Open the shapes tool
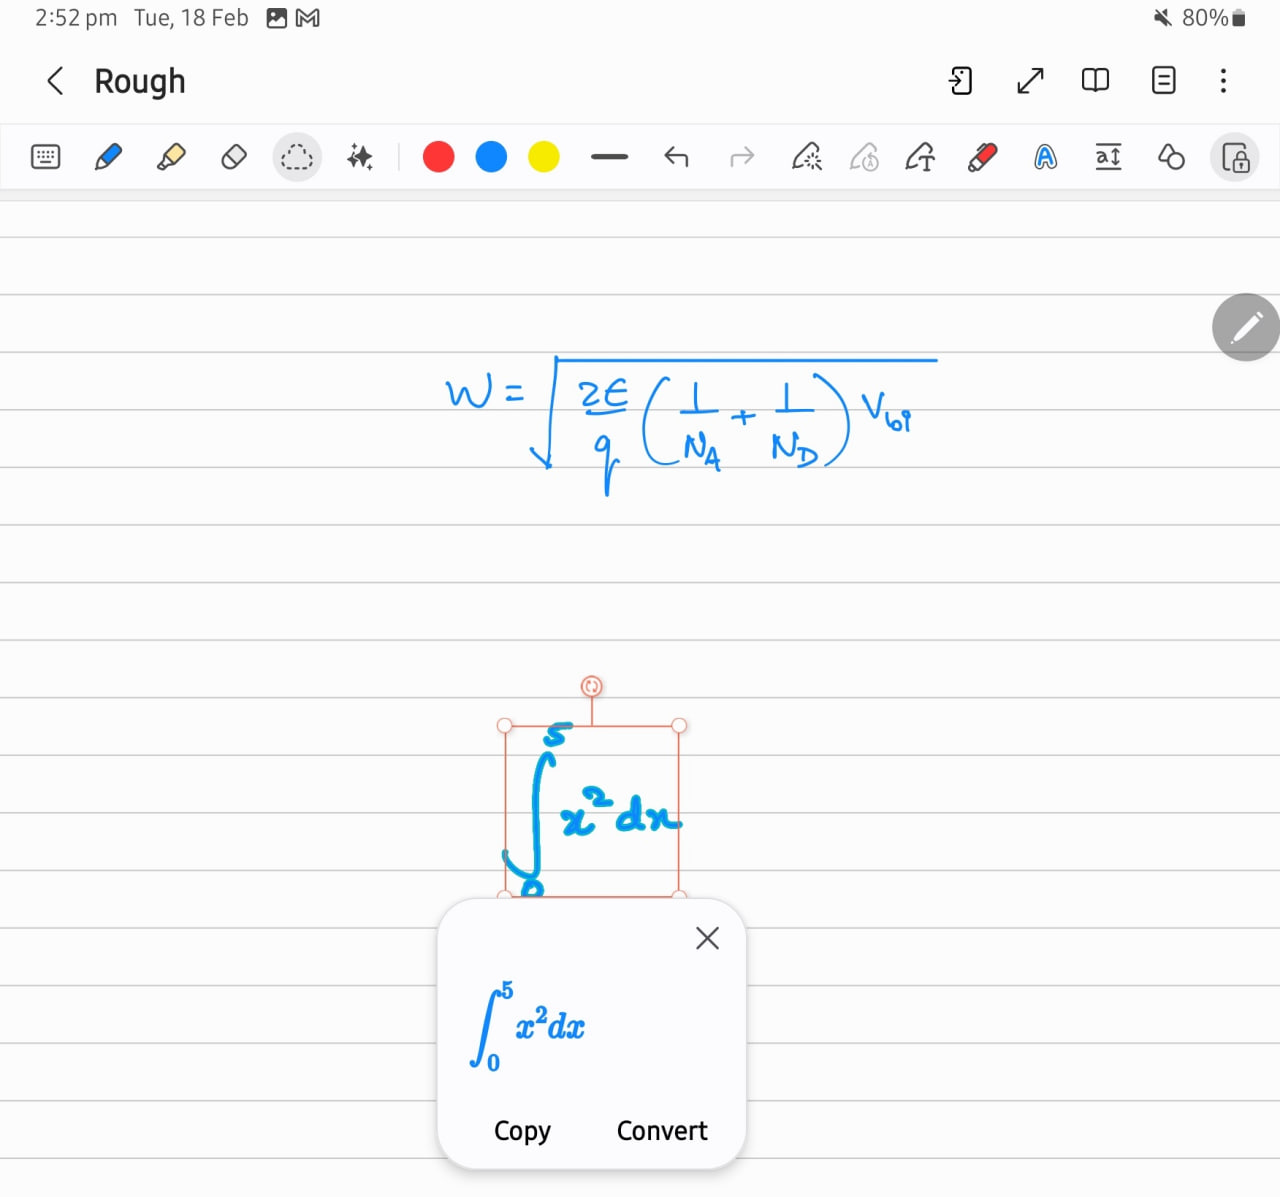Viewport: 1280px width, 1197px height. [x=1171, y=157]
